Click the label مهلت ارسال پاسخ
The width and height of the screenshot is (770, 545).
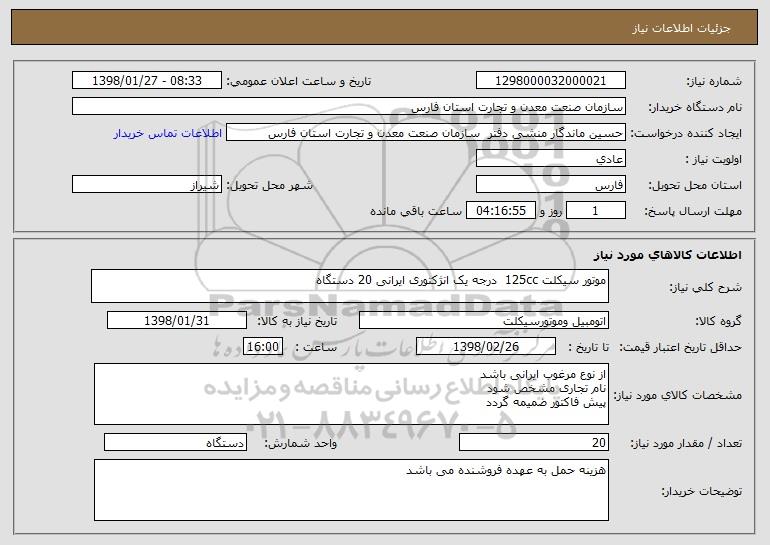(x=693, y=212)
